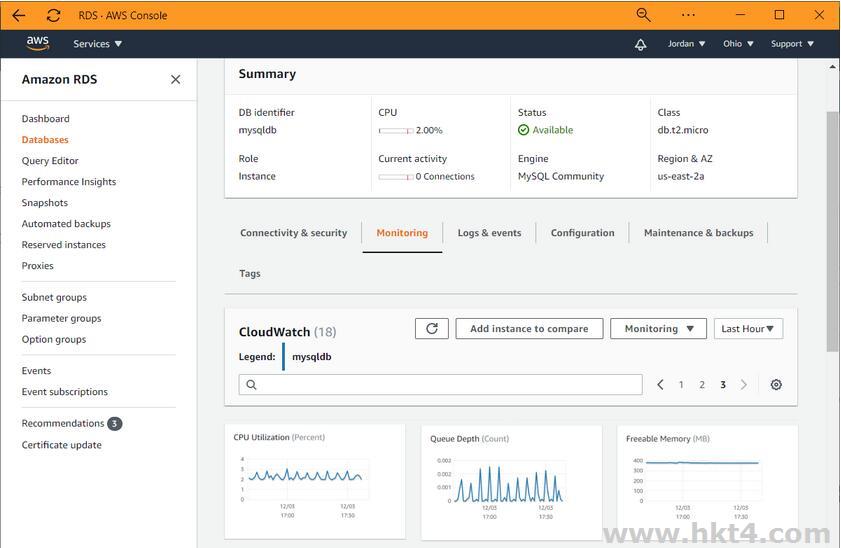This screenshot has width=841, height=548.
Task: Open the Jordan account dropdown
Action: click(x=687, y=44)
